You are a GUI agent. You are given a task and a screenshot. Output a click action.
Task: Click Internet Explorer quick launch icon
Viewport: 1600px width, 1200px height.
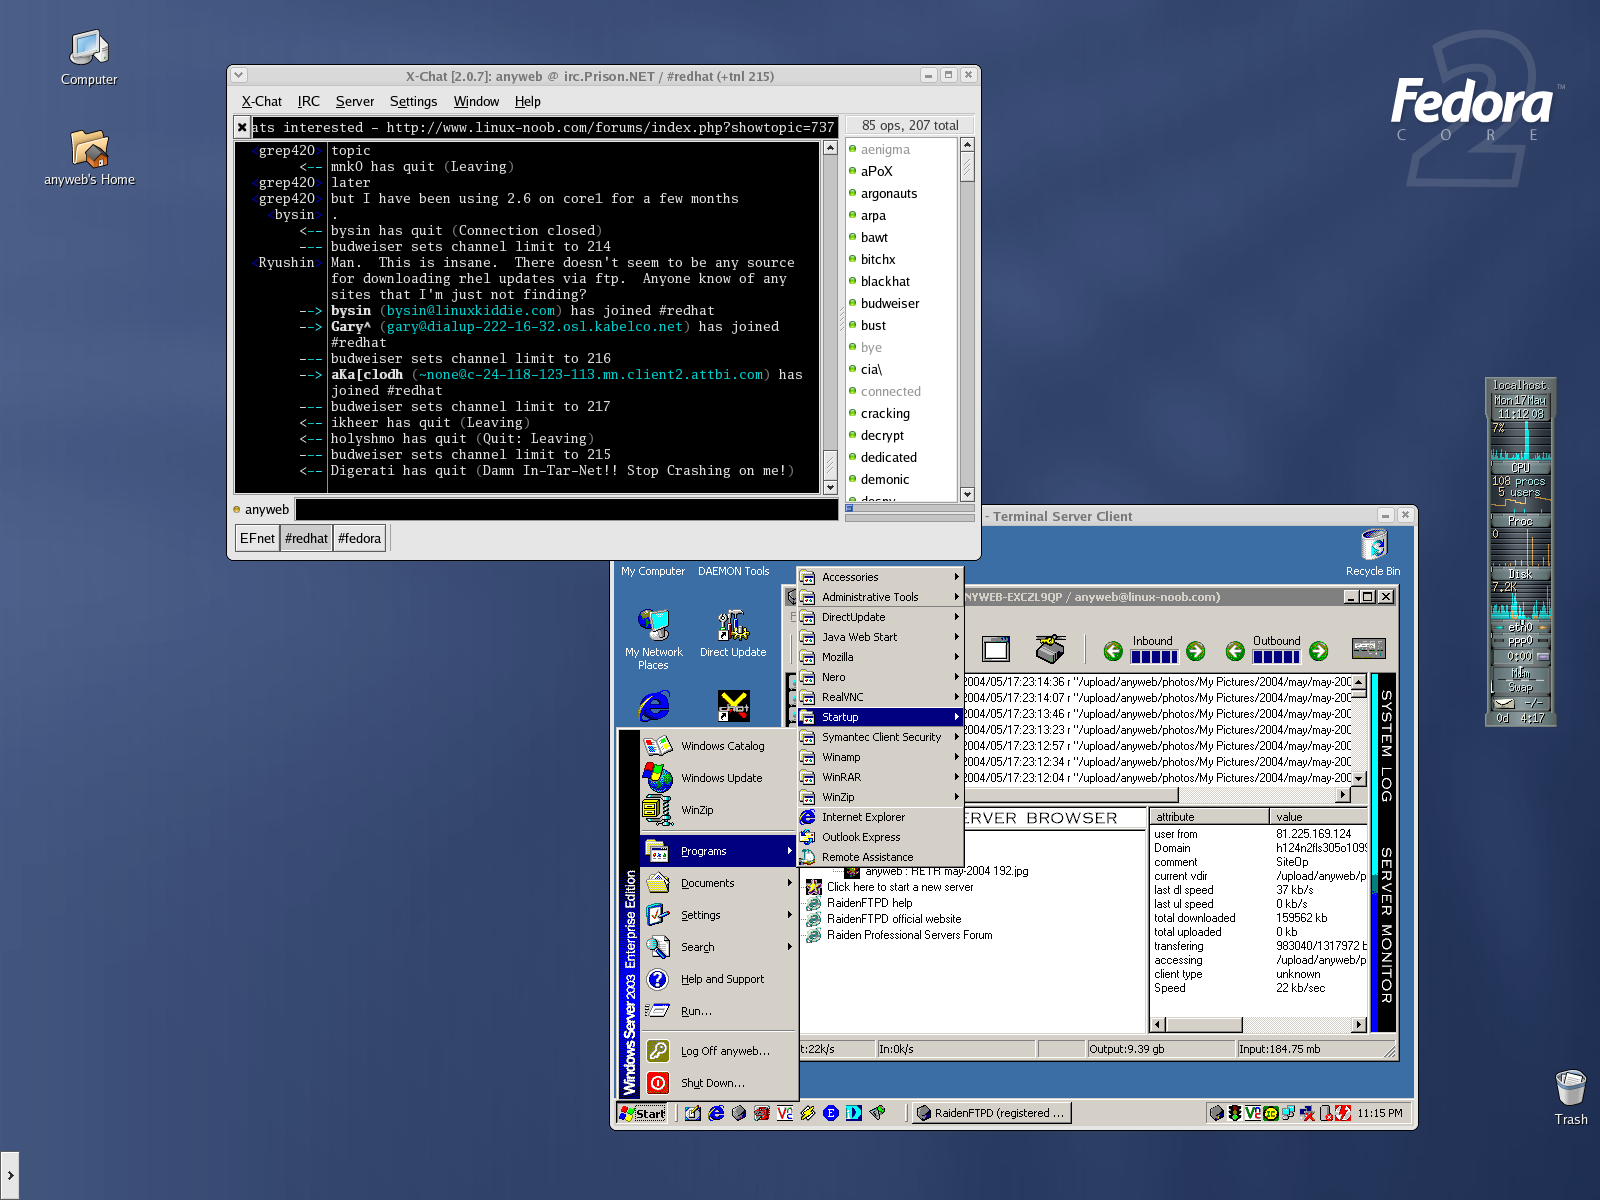pos(716,1113)
